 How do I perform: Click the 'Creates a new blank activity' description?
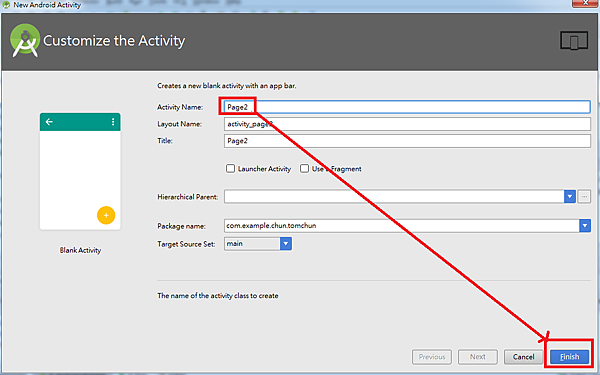pyautogui.click(x=227, y=86)
